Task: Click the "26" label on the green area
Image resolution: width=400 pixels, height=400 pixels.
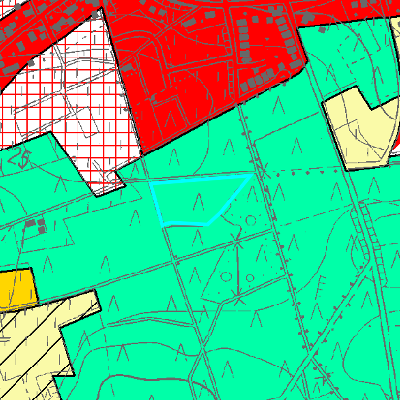Action: click(x=19, y=157)
